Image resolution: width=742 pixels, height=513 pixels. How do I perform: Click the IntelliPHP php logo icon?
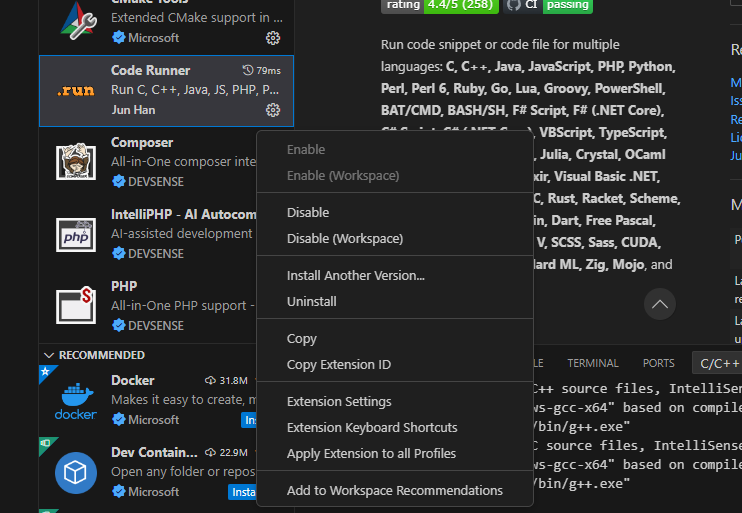(76, 235)
